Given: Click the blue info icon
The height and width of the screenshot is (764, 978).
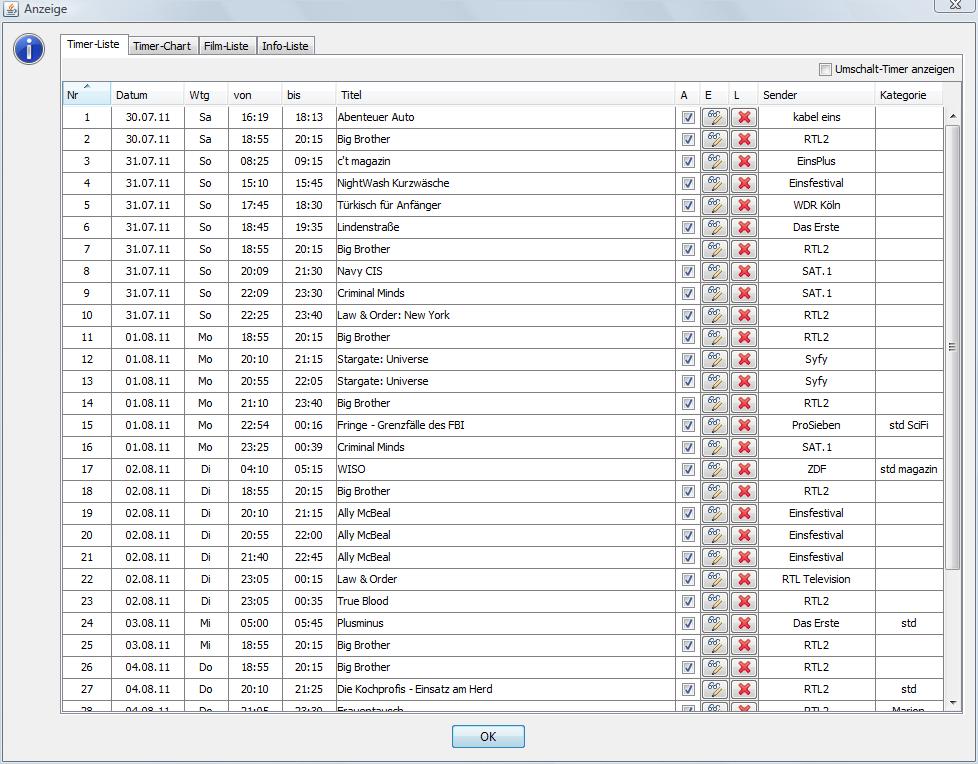Looking at the screenshot, I should 29,49.
